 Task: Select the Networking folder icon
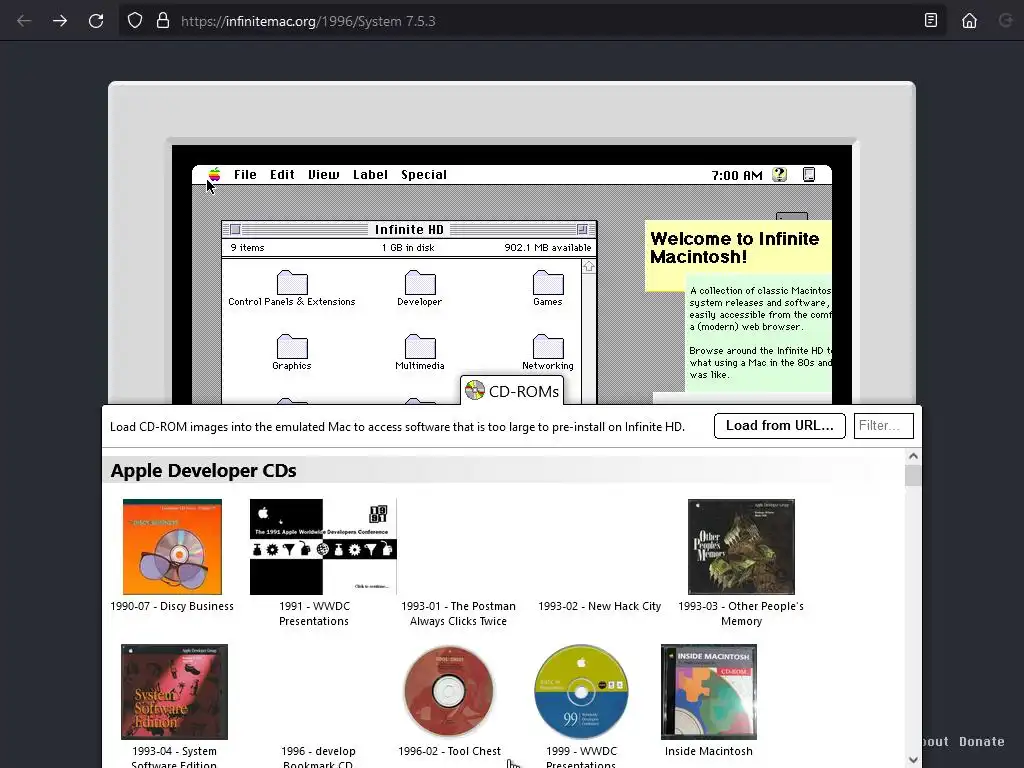[x=548, y=346]
